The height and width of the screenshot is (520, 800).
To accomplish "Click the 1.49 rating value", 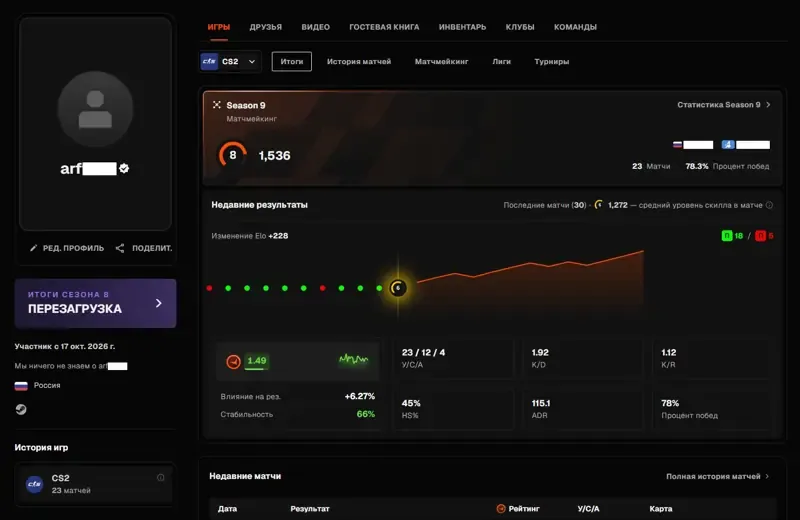I will tap(257, 361).
